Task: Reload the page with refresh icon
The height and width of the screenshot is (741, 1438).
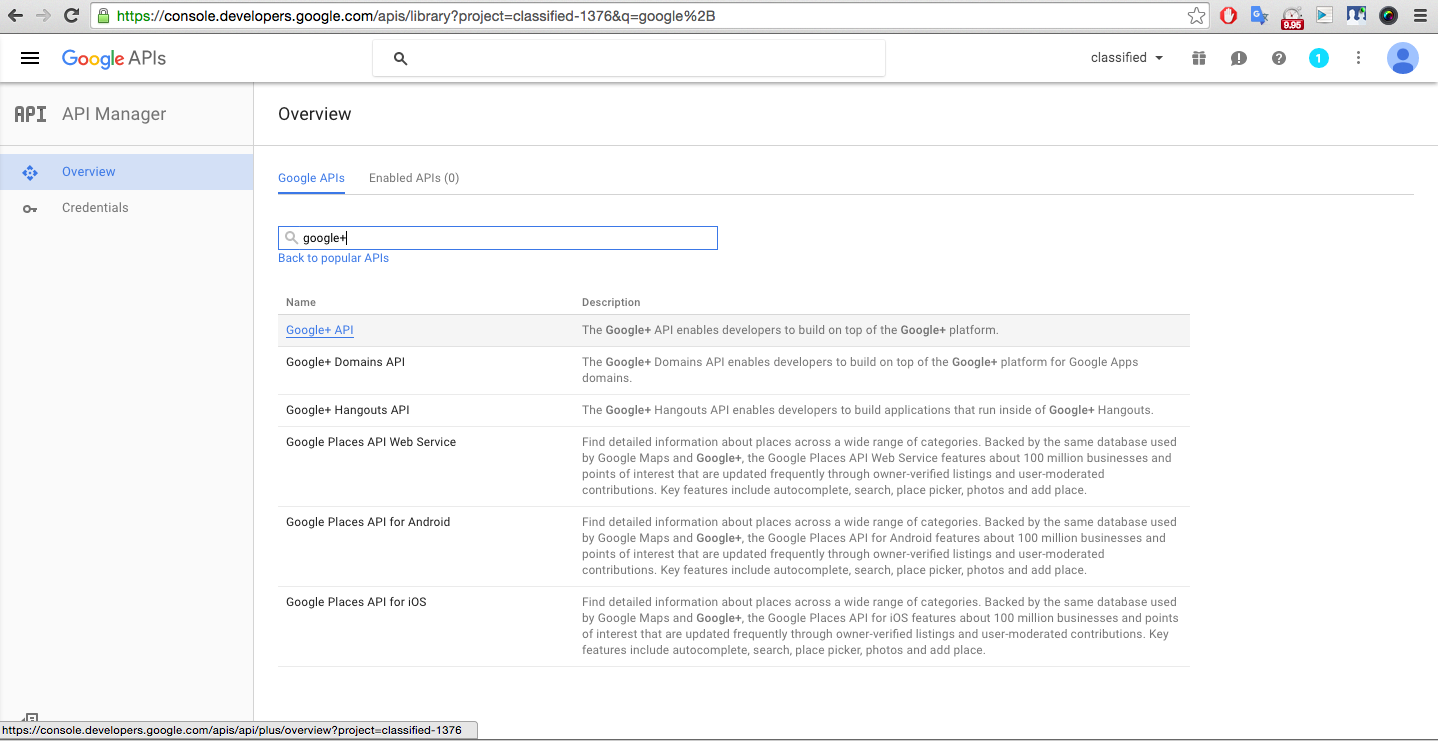Action: (71, 15)
